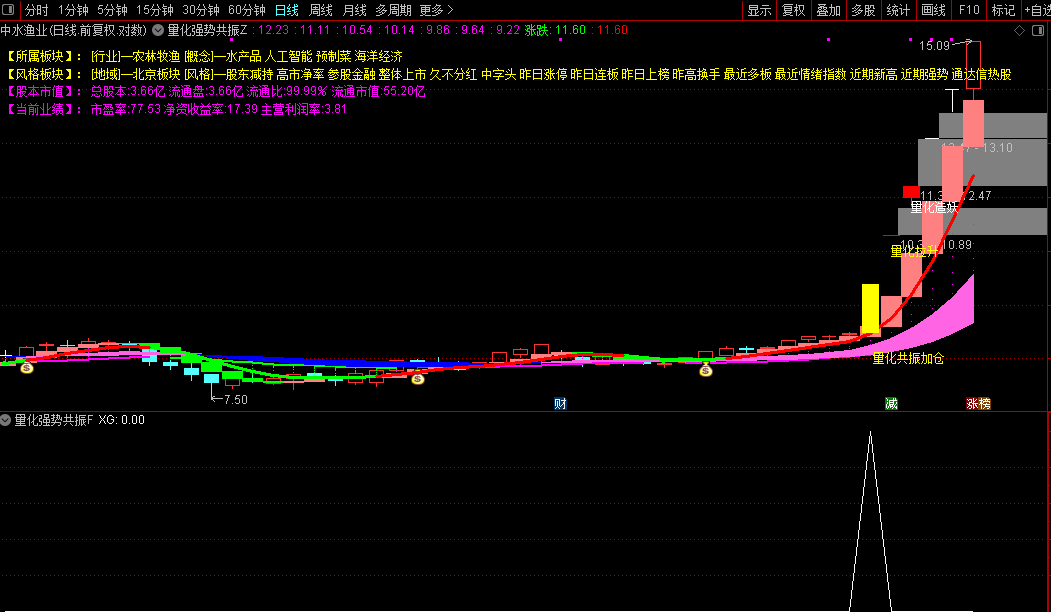Click the 【所属板块】 label
The height and width of the screenshot is (612, 1051).
pyautogui.click(x=41, y=57)
